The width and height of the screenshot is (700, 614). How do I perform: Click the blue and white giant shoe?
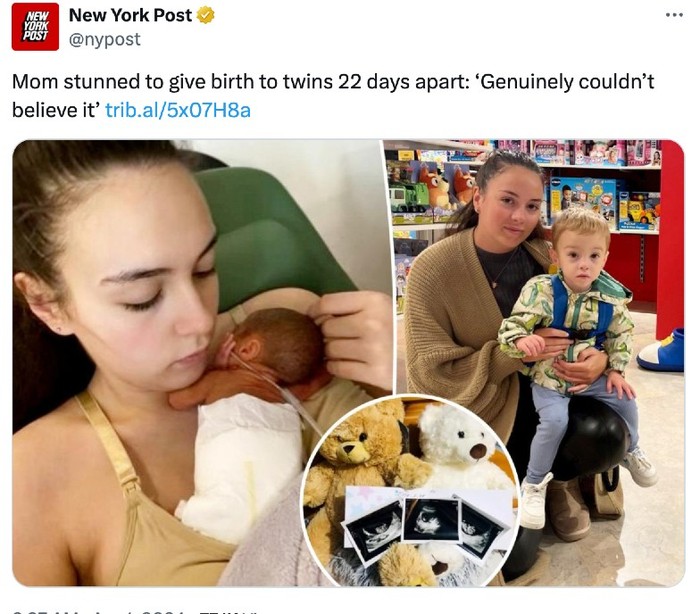[661, 350]
